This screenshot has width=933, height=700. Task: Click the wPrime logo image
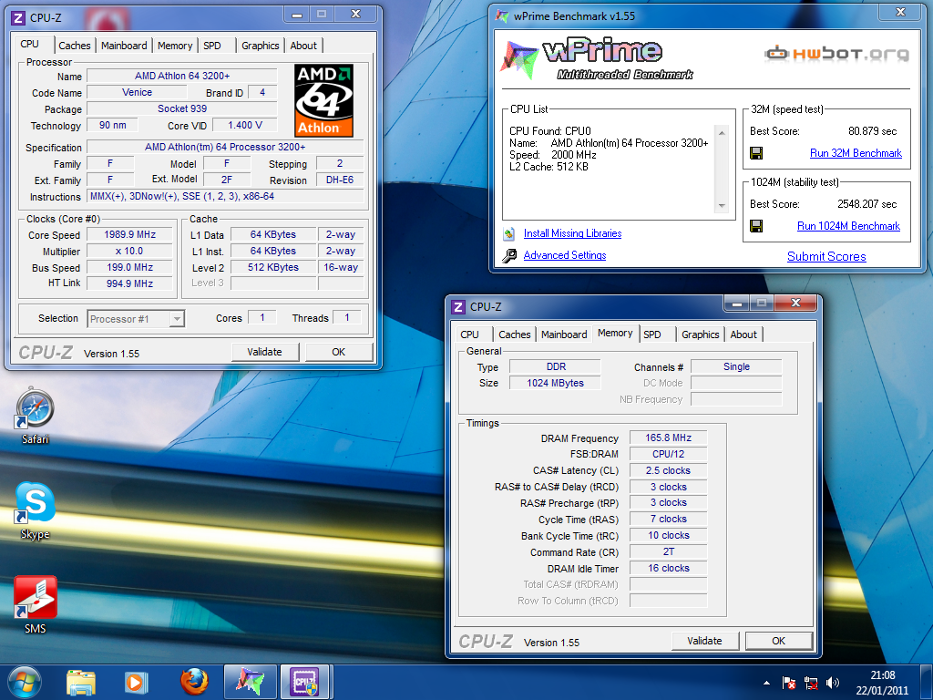597,58
